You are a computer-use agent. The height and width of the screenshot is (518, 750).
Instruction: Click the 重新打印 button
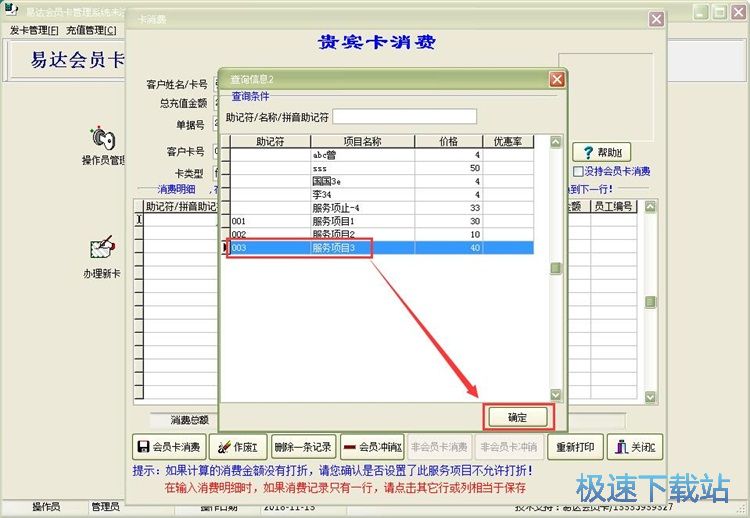[575, 447]
